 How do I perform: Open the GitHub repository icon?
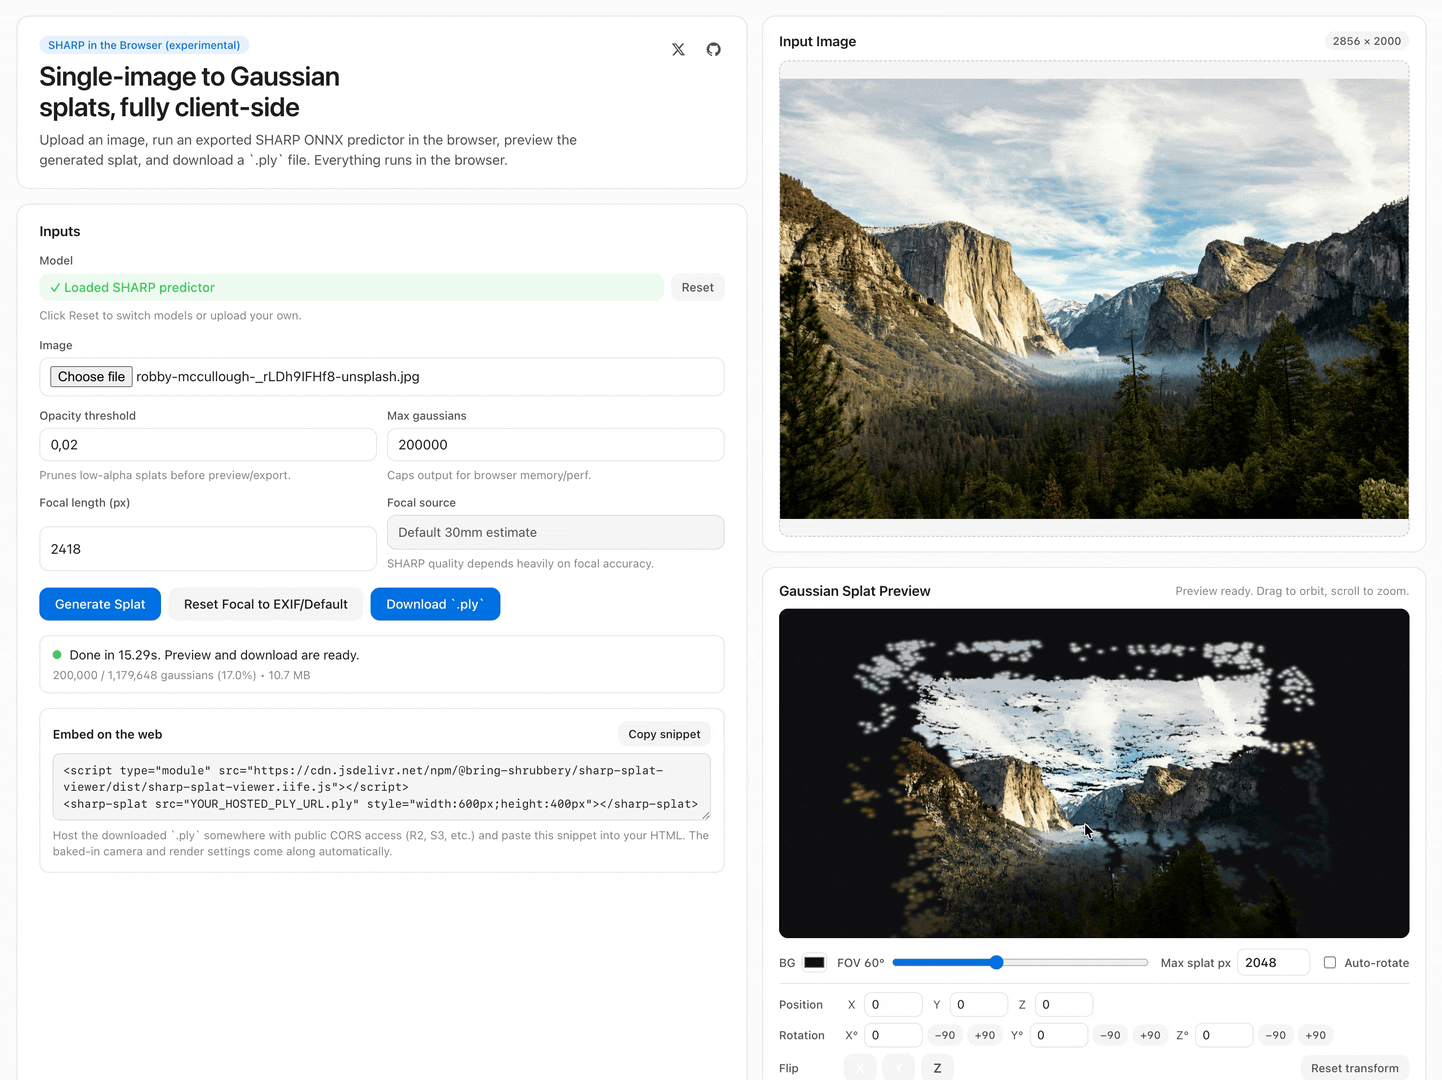(713, 49)
